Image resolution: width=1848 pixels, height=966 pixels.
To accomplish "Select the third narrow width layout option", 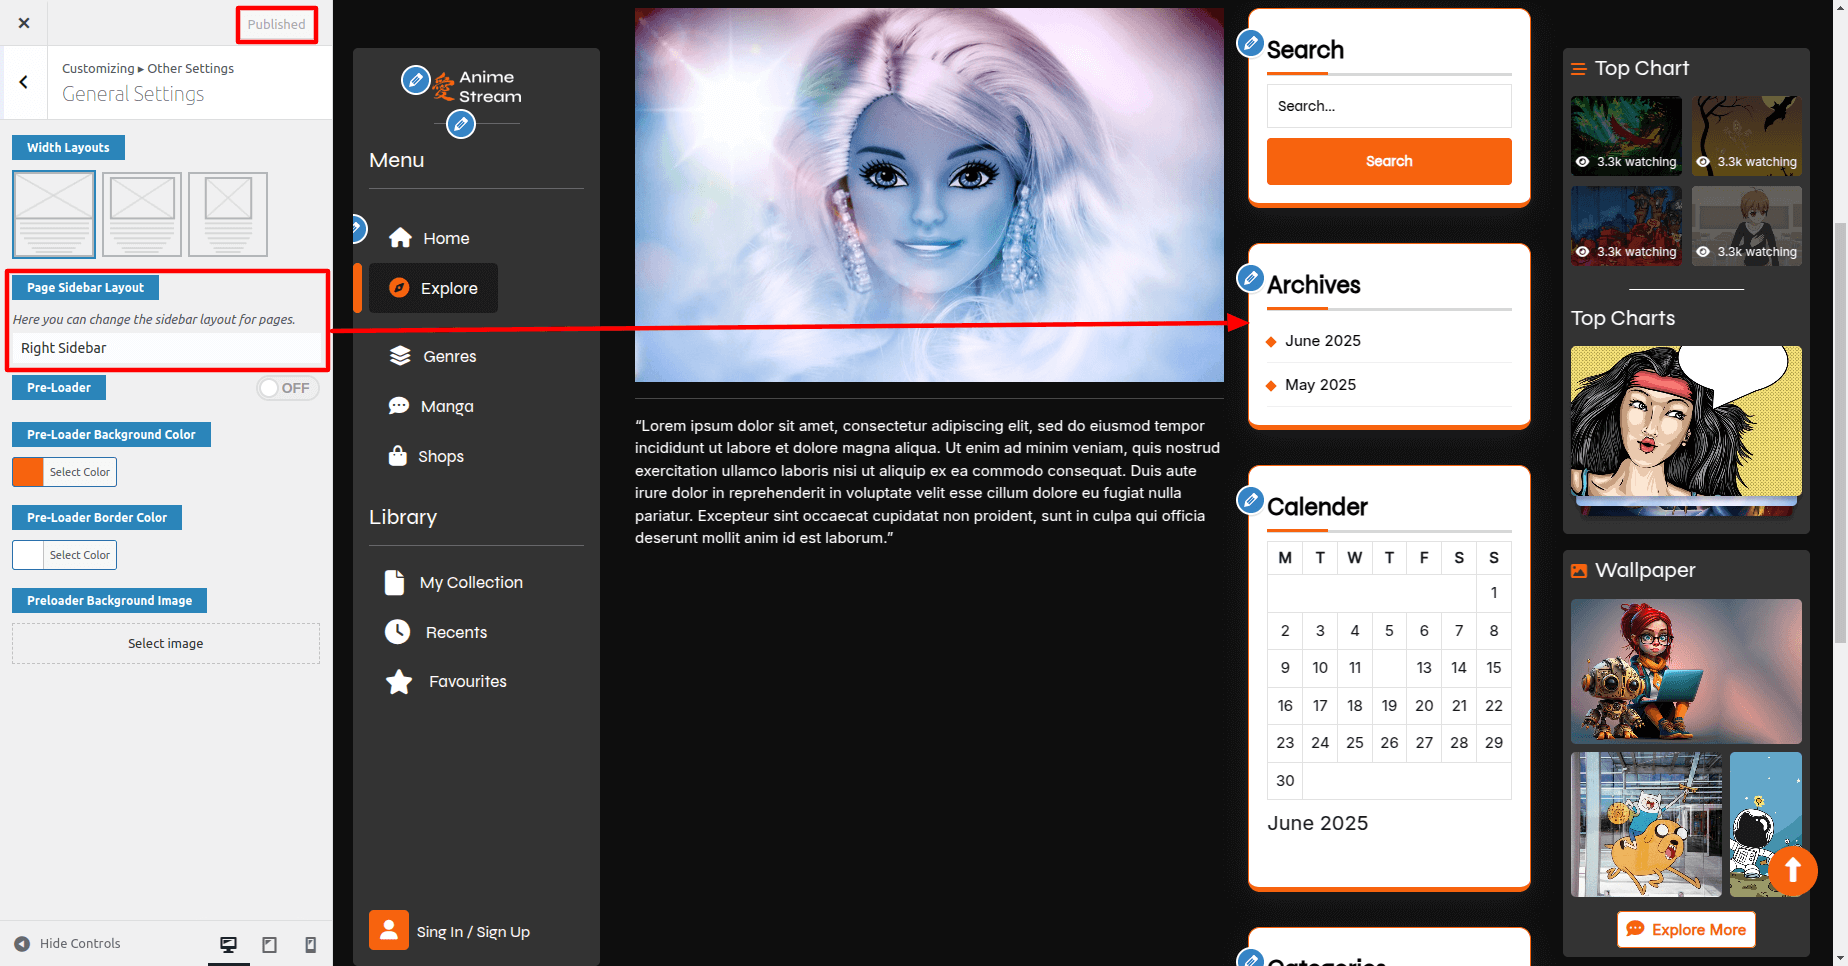I will 228,214.
